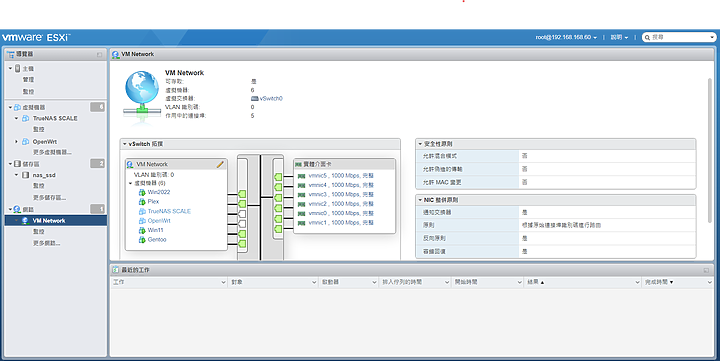
Task: Collapse the 儲存區 storage node
Action: click(x=10, y=164)
